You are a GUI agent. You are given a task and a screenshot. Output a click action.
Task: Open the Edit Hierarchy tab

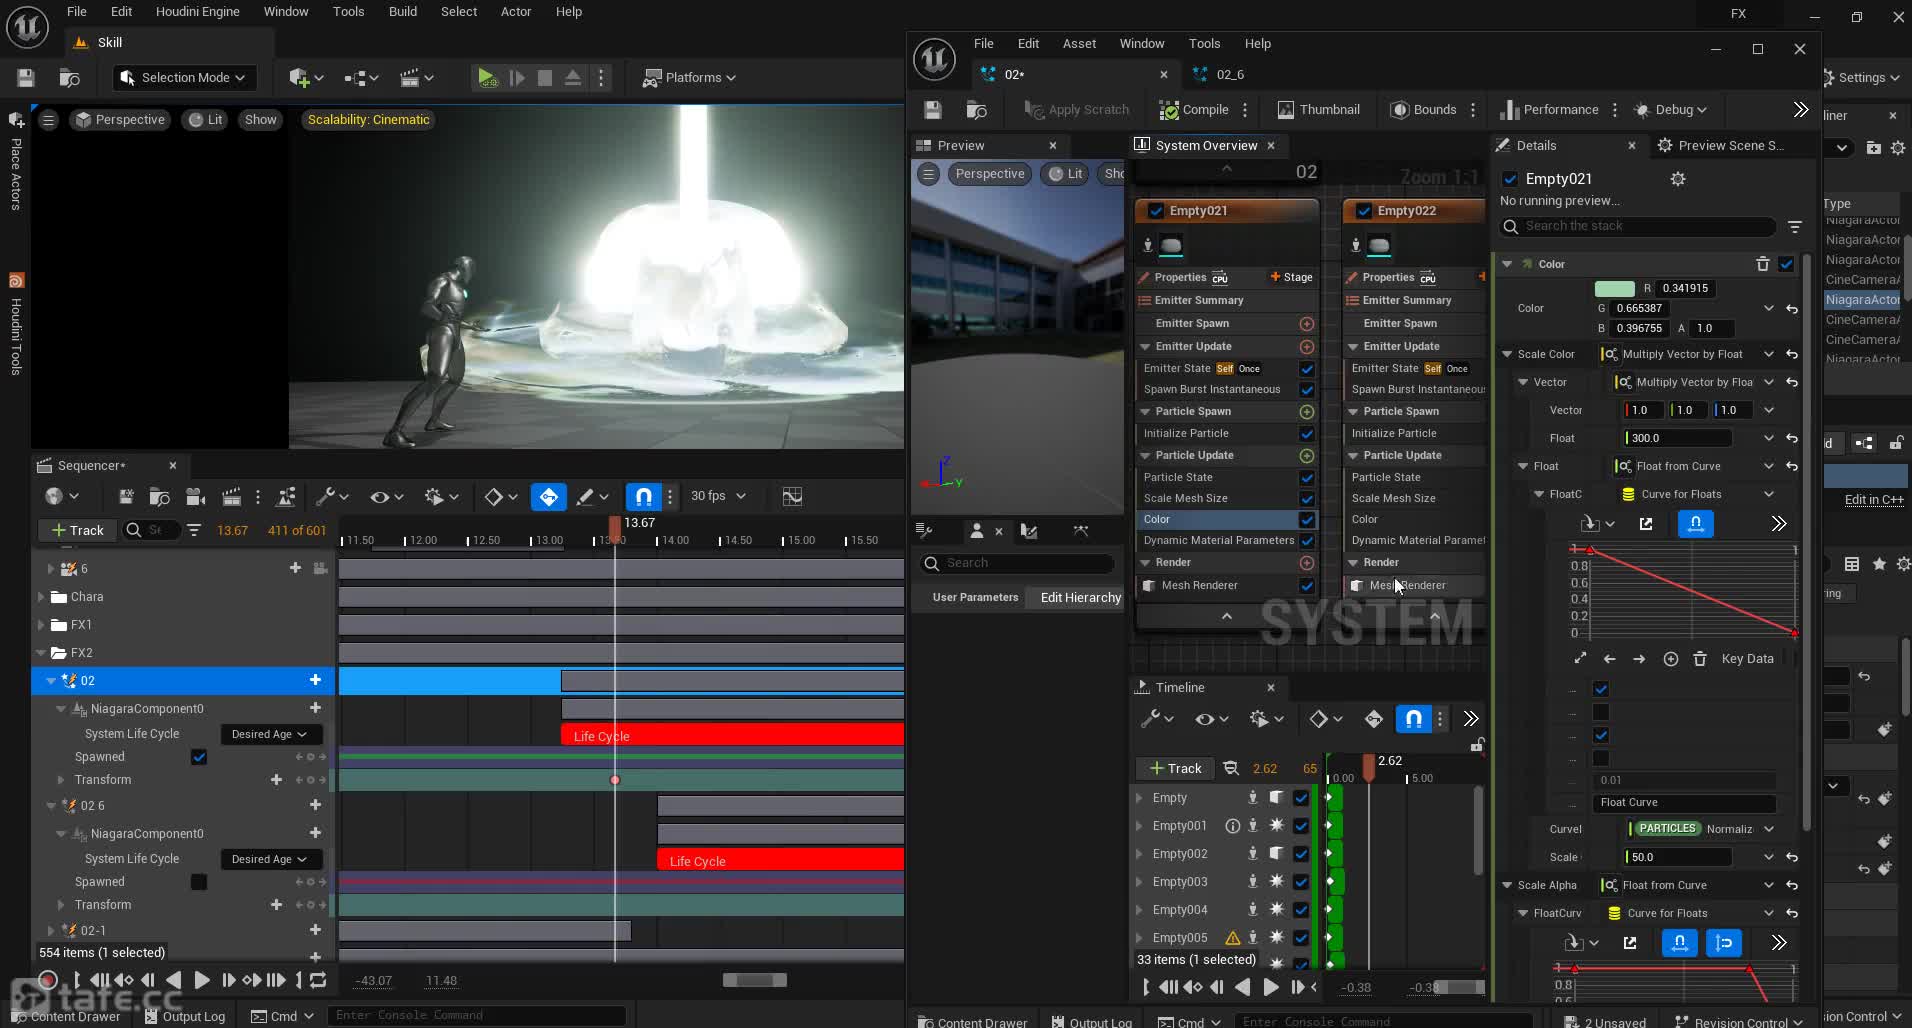[x=1080, y=598]
